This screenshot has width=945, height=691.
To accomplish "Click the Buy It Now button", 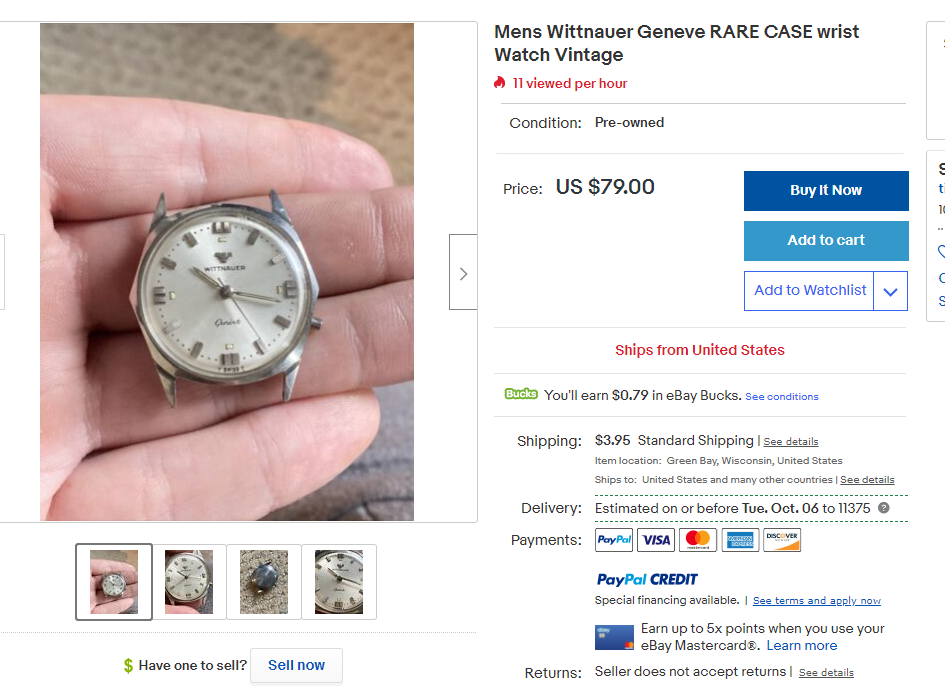I will tap(826, 191).
